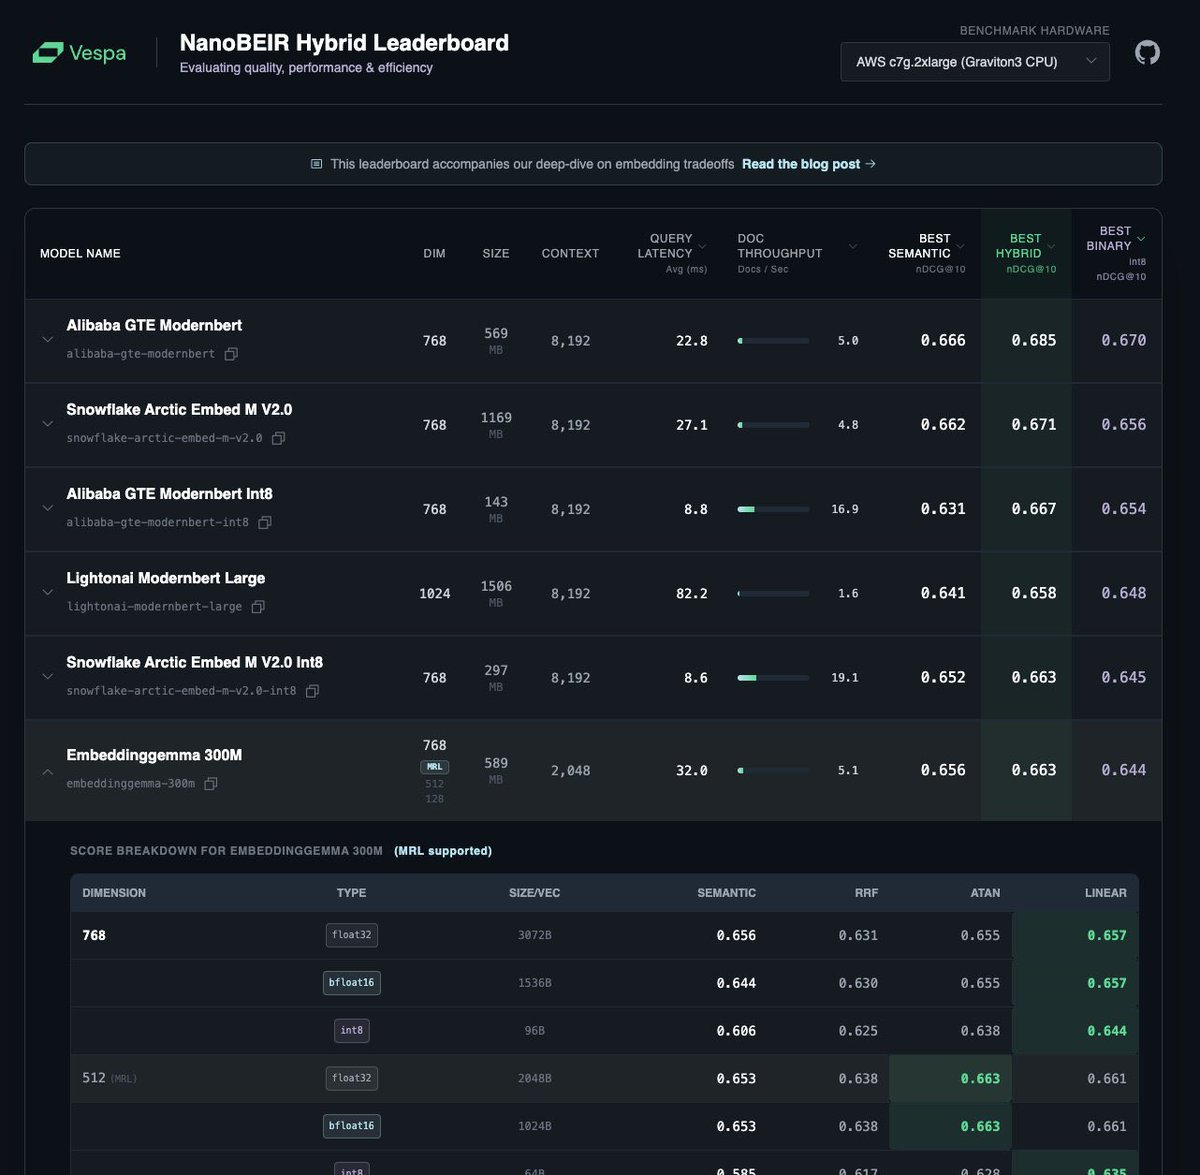This screenshot has width=1200, height=1175.
Task: Click the throughput bar for Lightonai Modernbert Large
Action: coord(773,594)
